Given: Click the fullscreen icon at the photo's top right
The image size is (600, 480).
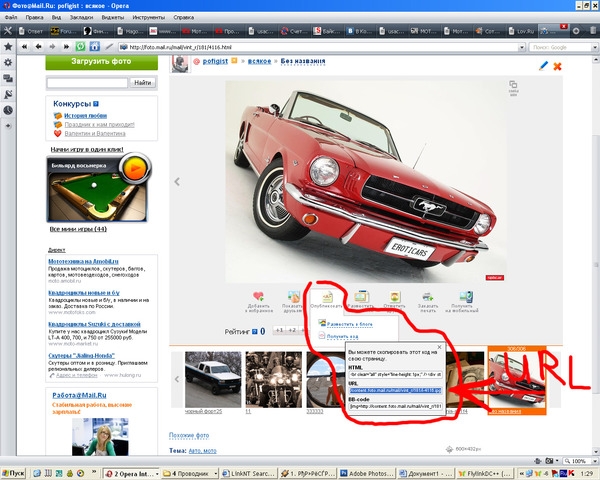Looking at the screenshot, I should pos(513,87).
